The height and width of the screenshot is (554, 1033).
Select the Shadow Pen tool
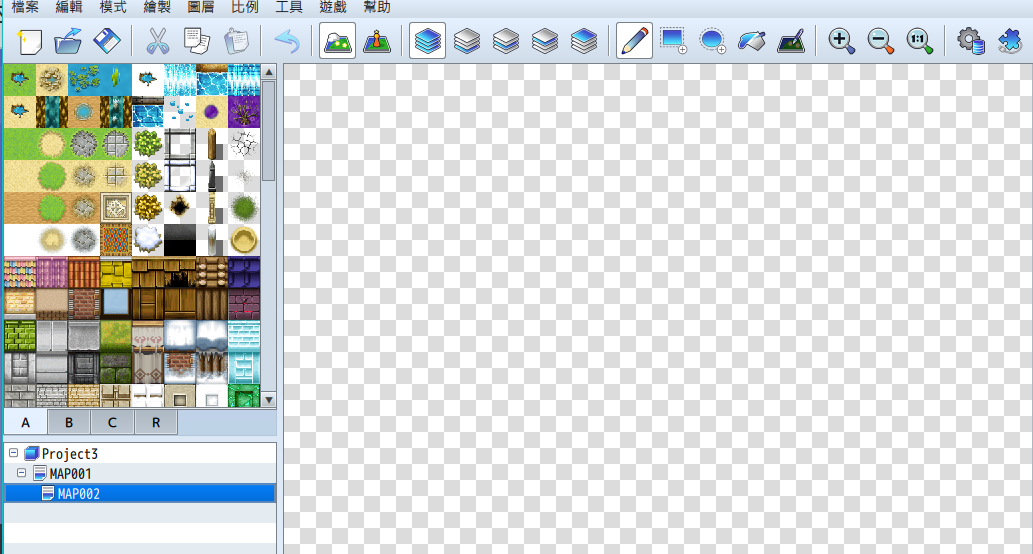click(x=791, y=42)
